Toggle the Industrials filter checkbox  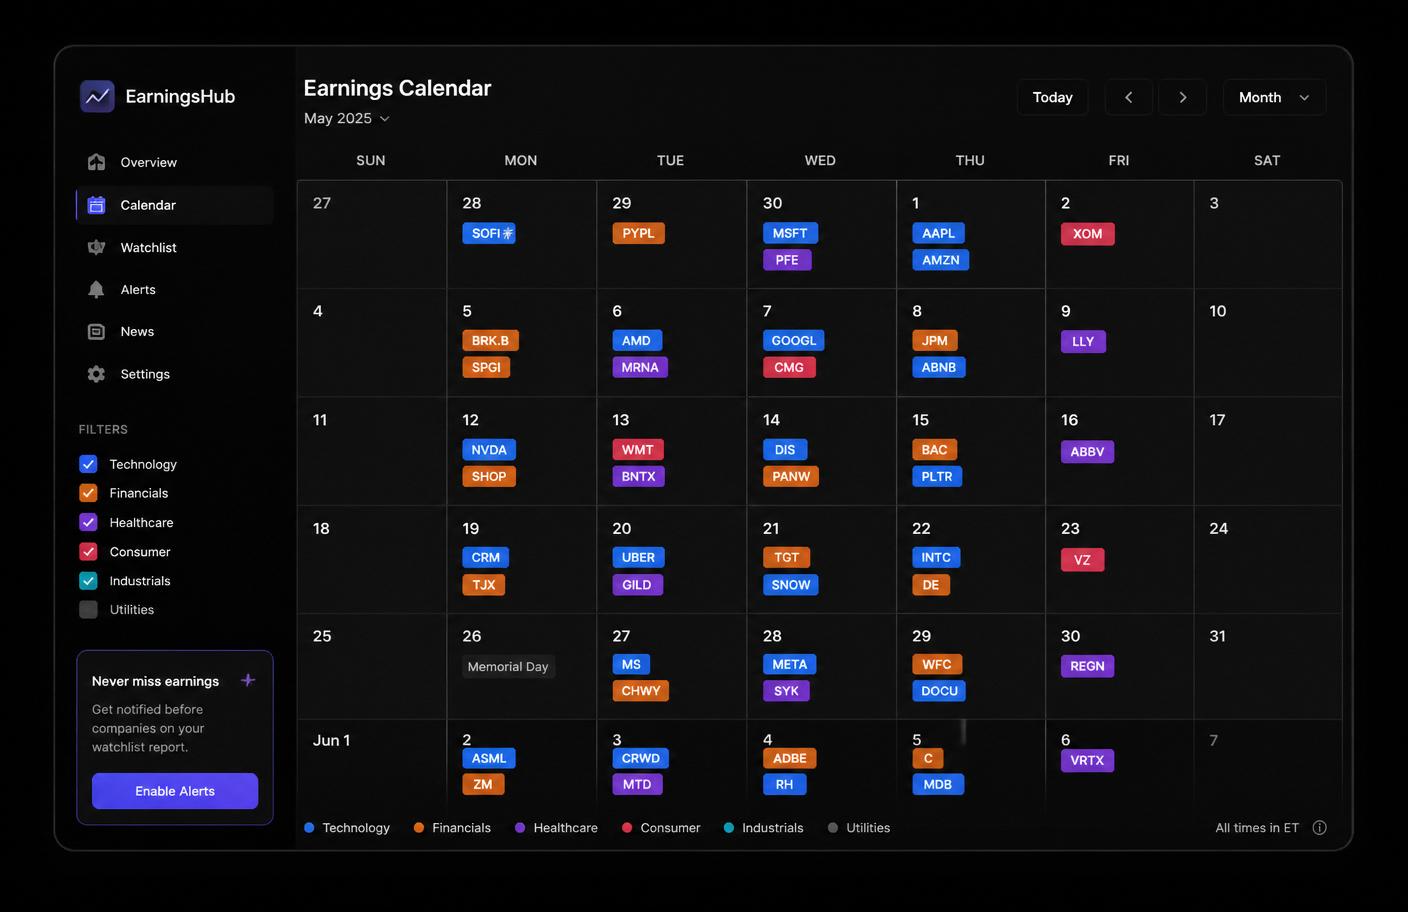(88, 580)
